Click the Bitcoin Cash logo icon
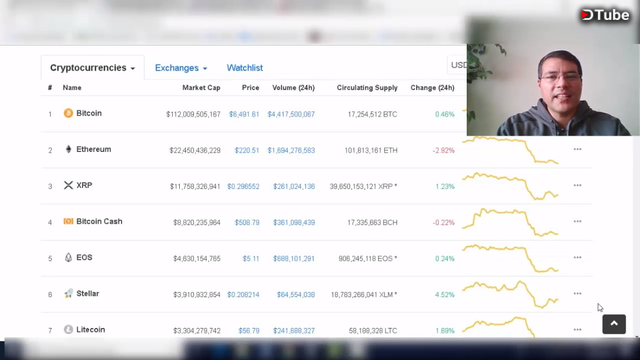The width and height of the screenshot is (640, 360). coord(68,221)
